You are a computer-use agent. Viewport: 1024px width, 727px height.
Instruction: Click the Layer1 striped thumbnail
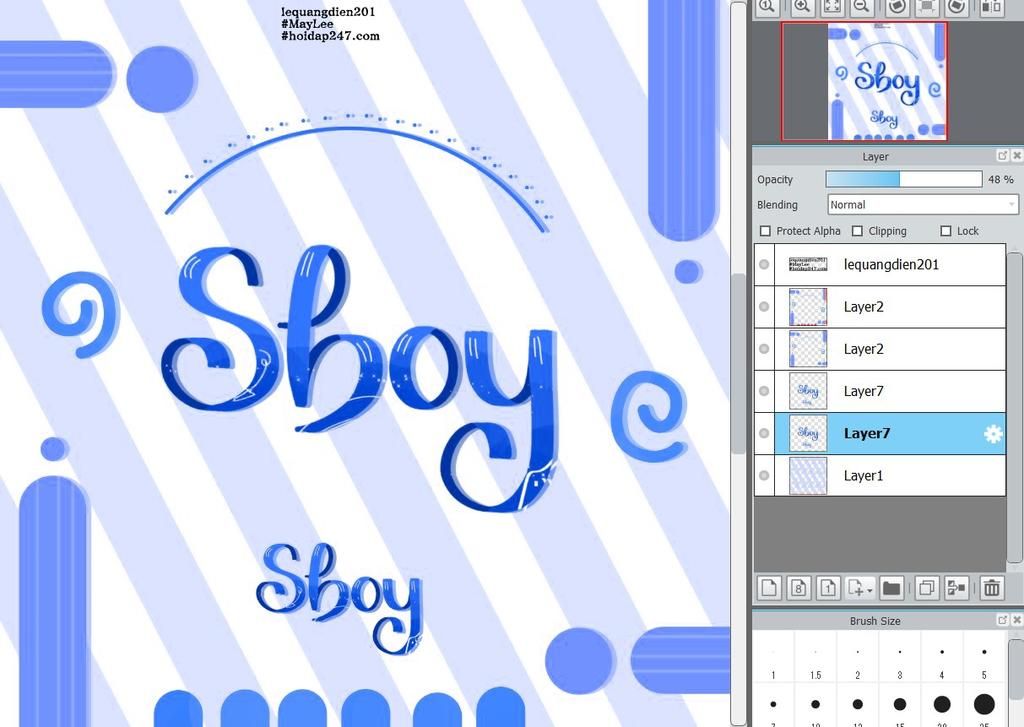(808, 476)
